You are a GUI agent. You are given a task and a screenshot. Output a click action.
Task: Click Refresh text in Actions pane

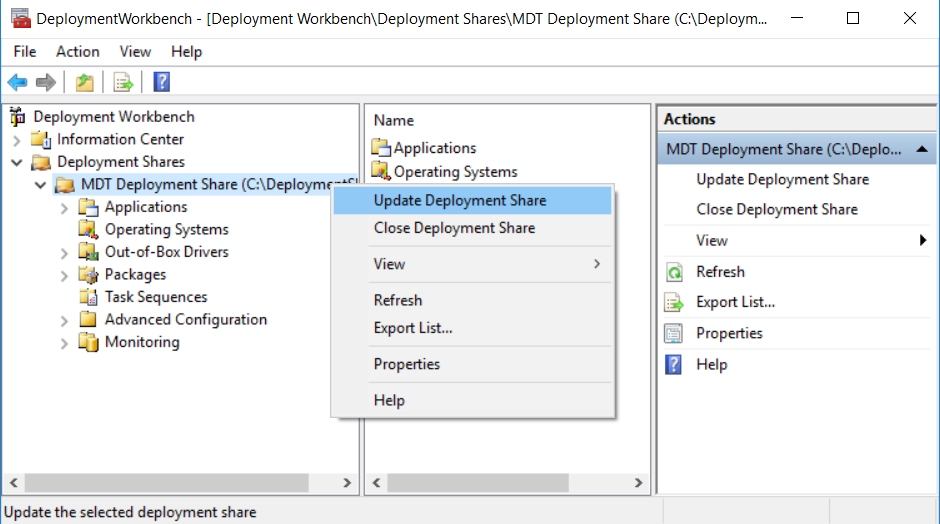pos(720,272)
